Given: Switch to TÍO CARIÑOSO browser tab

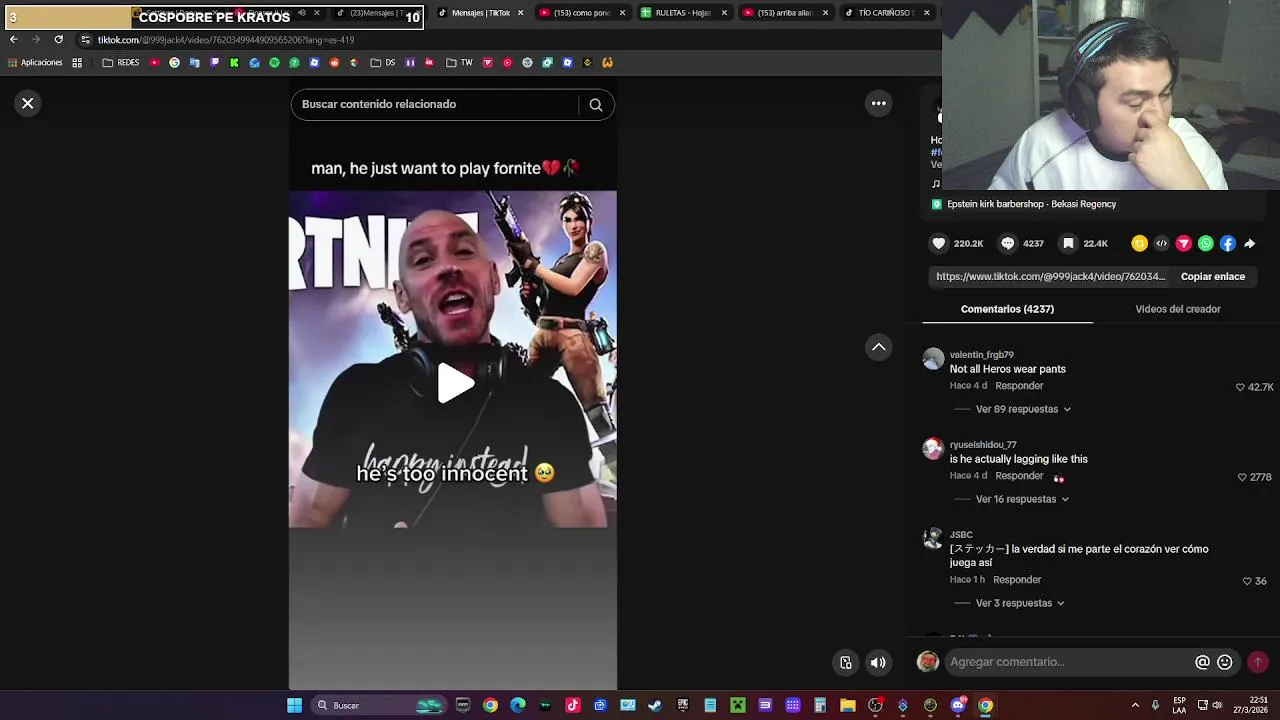Looking at the screenshot, I should [887, 13].
